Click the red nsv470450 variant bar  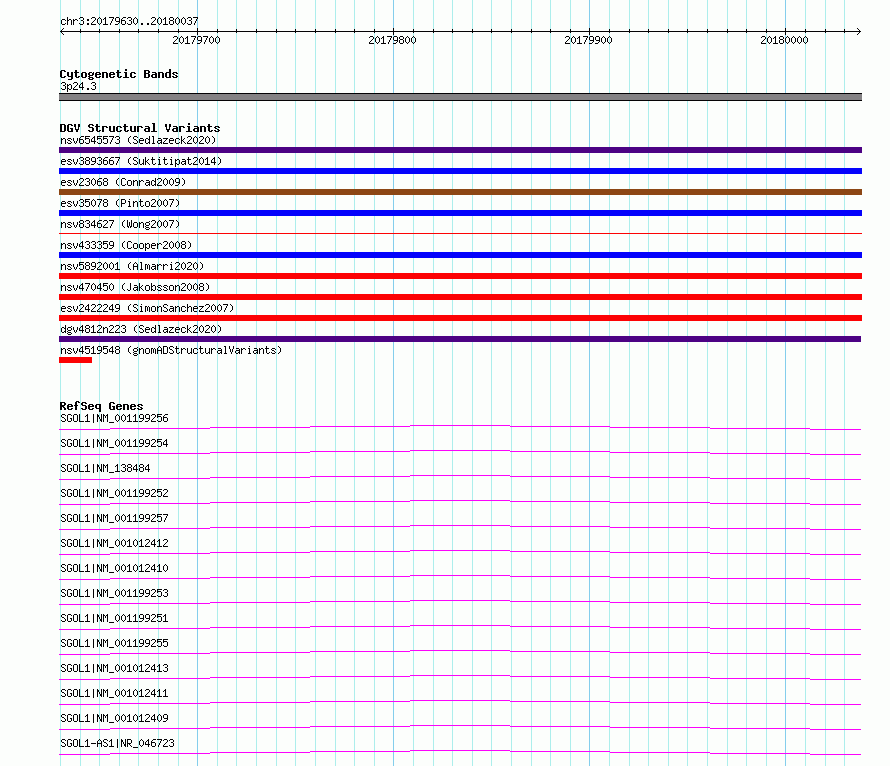[460, 297]
